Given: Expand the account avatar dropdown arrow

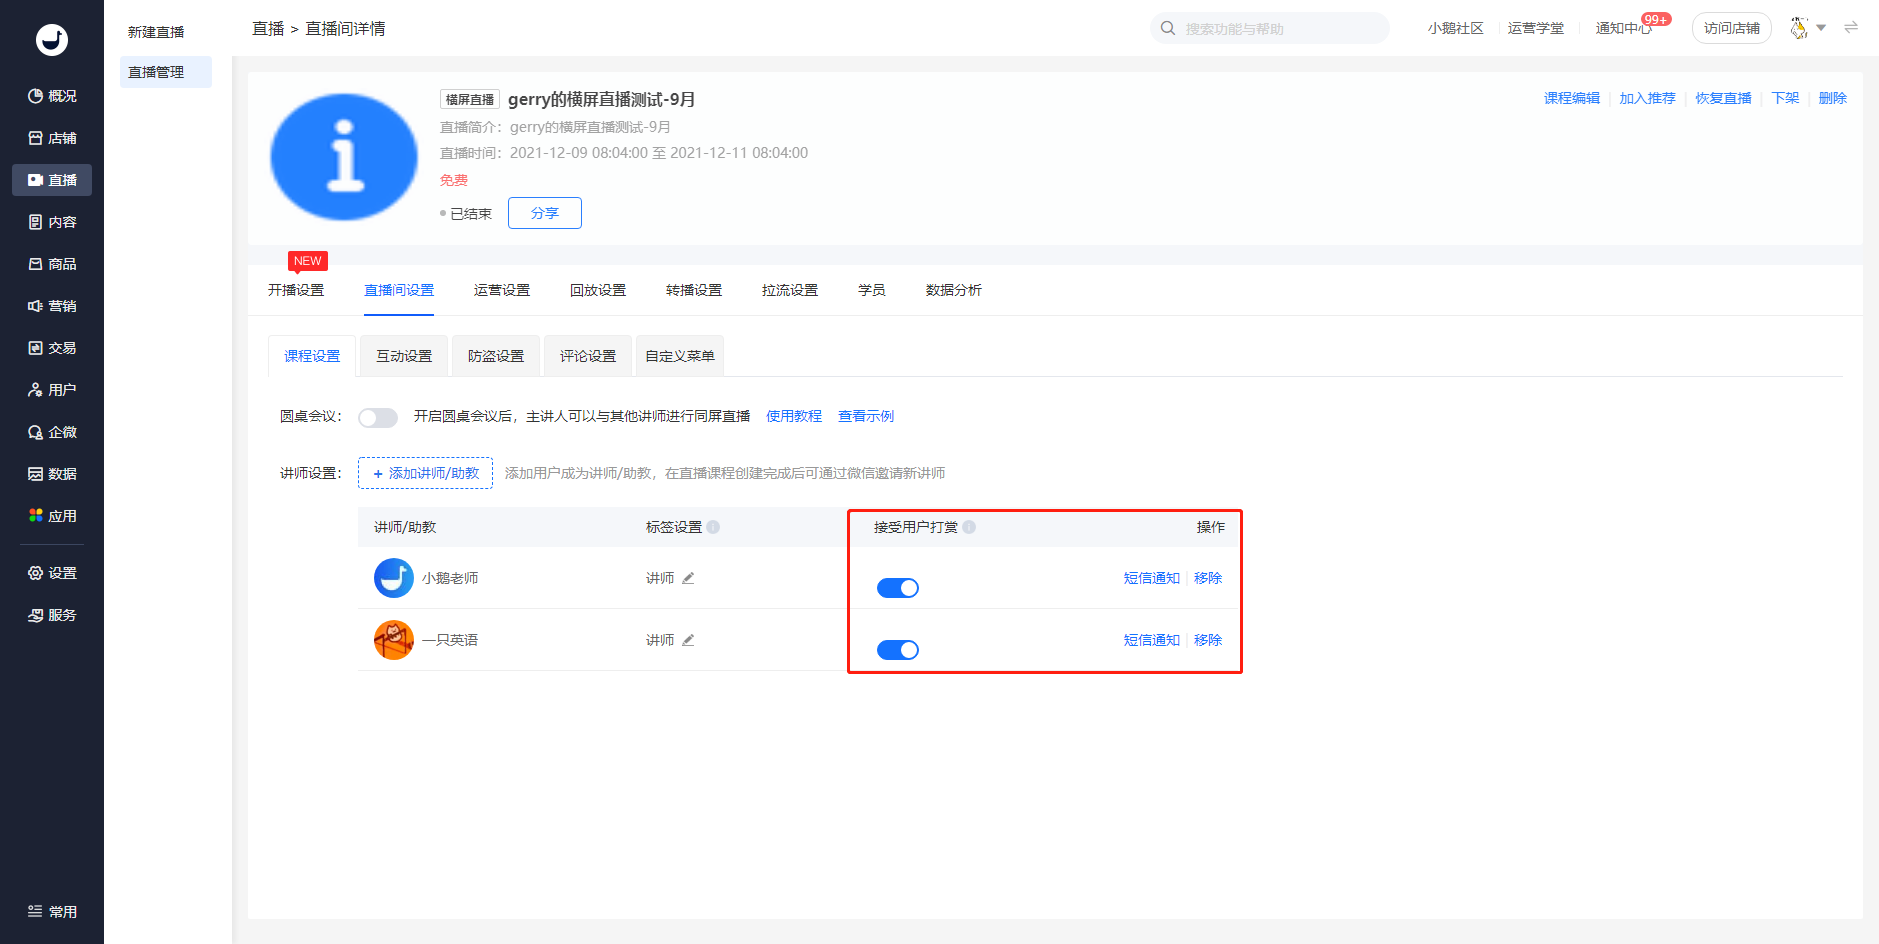Looking at the screenshot, I should pos(1821,28).
